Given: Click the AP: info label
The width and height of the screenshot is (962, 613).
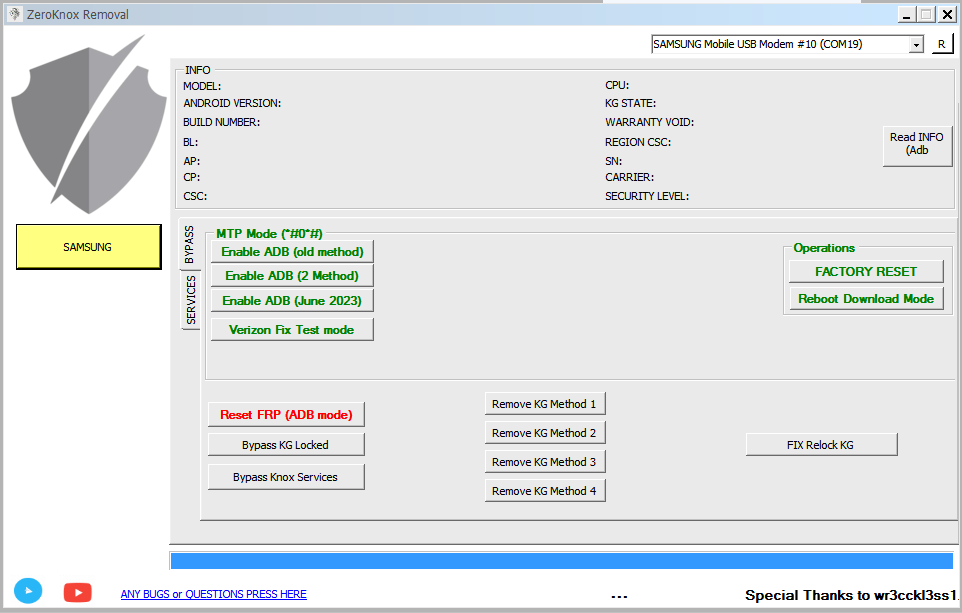Looking at the screenshot, I should pyautogui.click(x=191, y=161).
